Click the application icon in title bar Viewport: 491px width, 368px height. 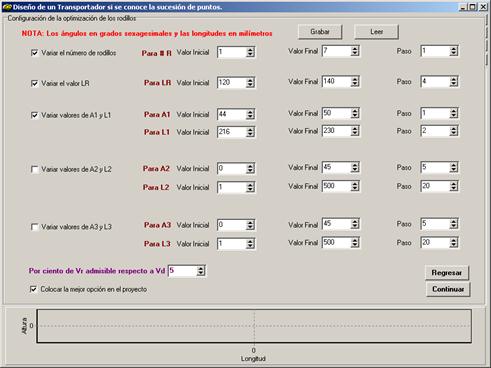pyautogui.click(x=7, y=7)
